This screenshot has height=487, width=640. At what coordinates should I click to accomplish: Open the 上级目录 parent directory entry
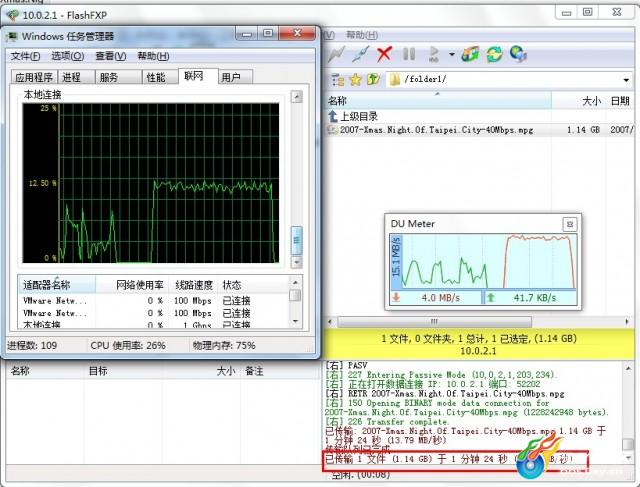pyautogui.click(x=353, y=117)
